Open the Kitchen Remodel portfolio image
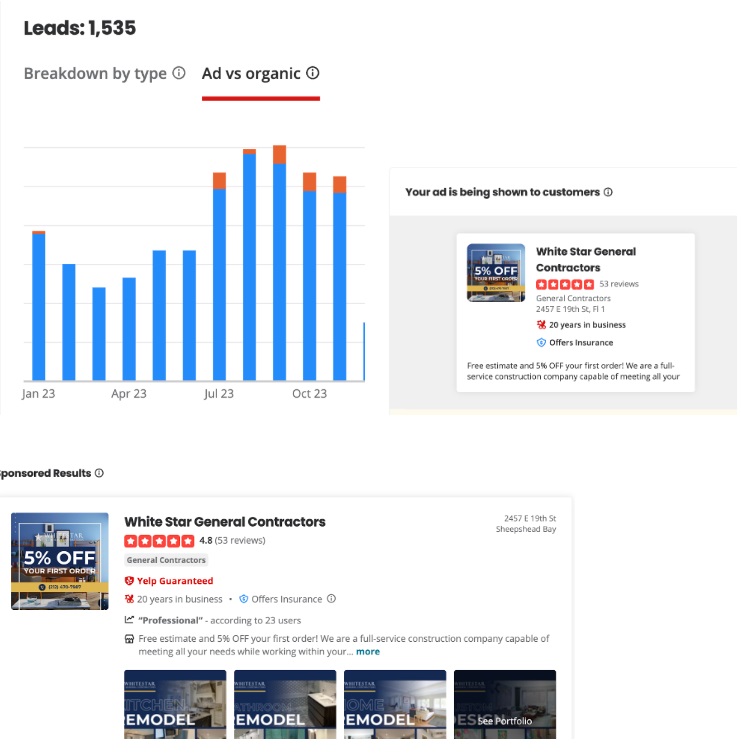741x756 pixels. pos(175,704)
